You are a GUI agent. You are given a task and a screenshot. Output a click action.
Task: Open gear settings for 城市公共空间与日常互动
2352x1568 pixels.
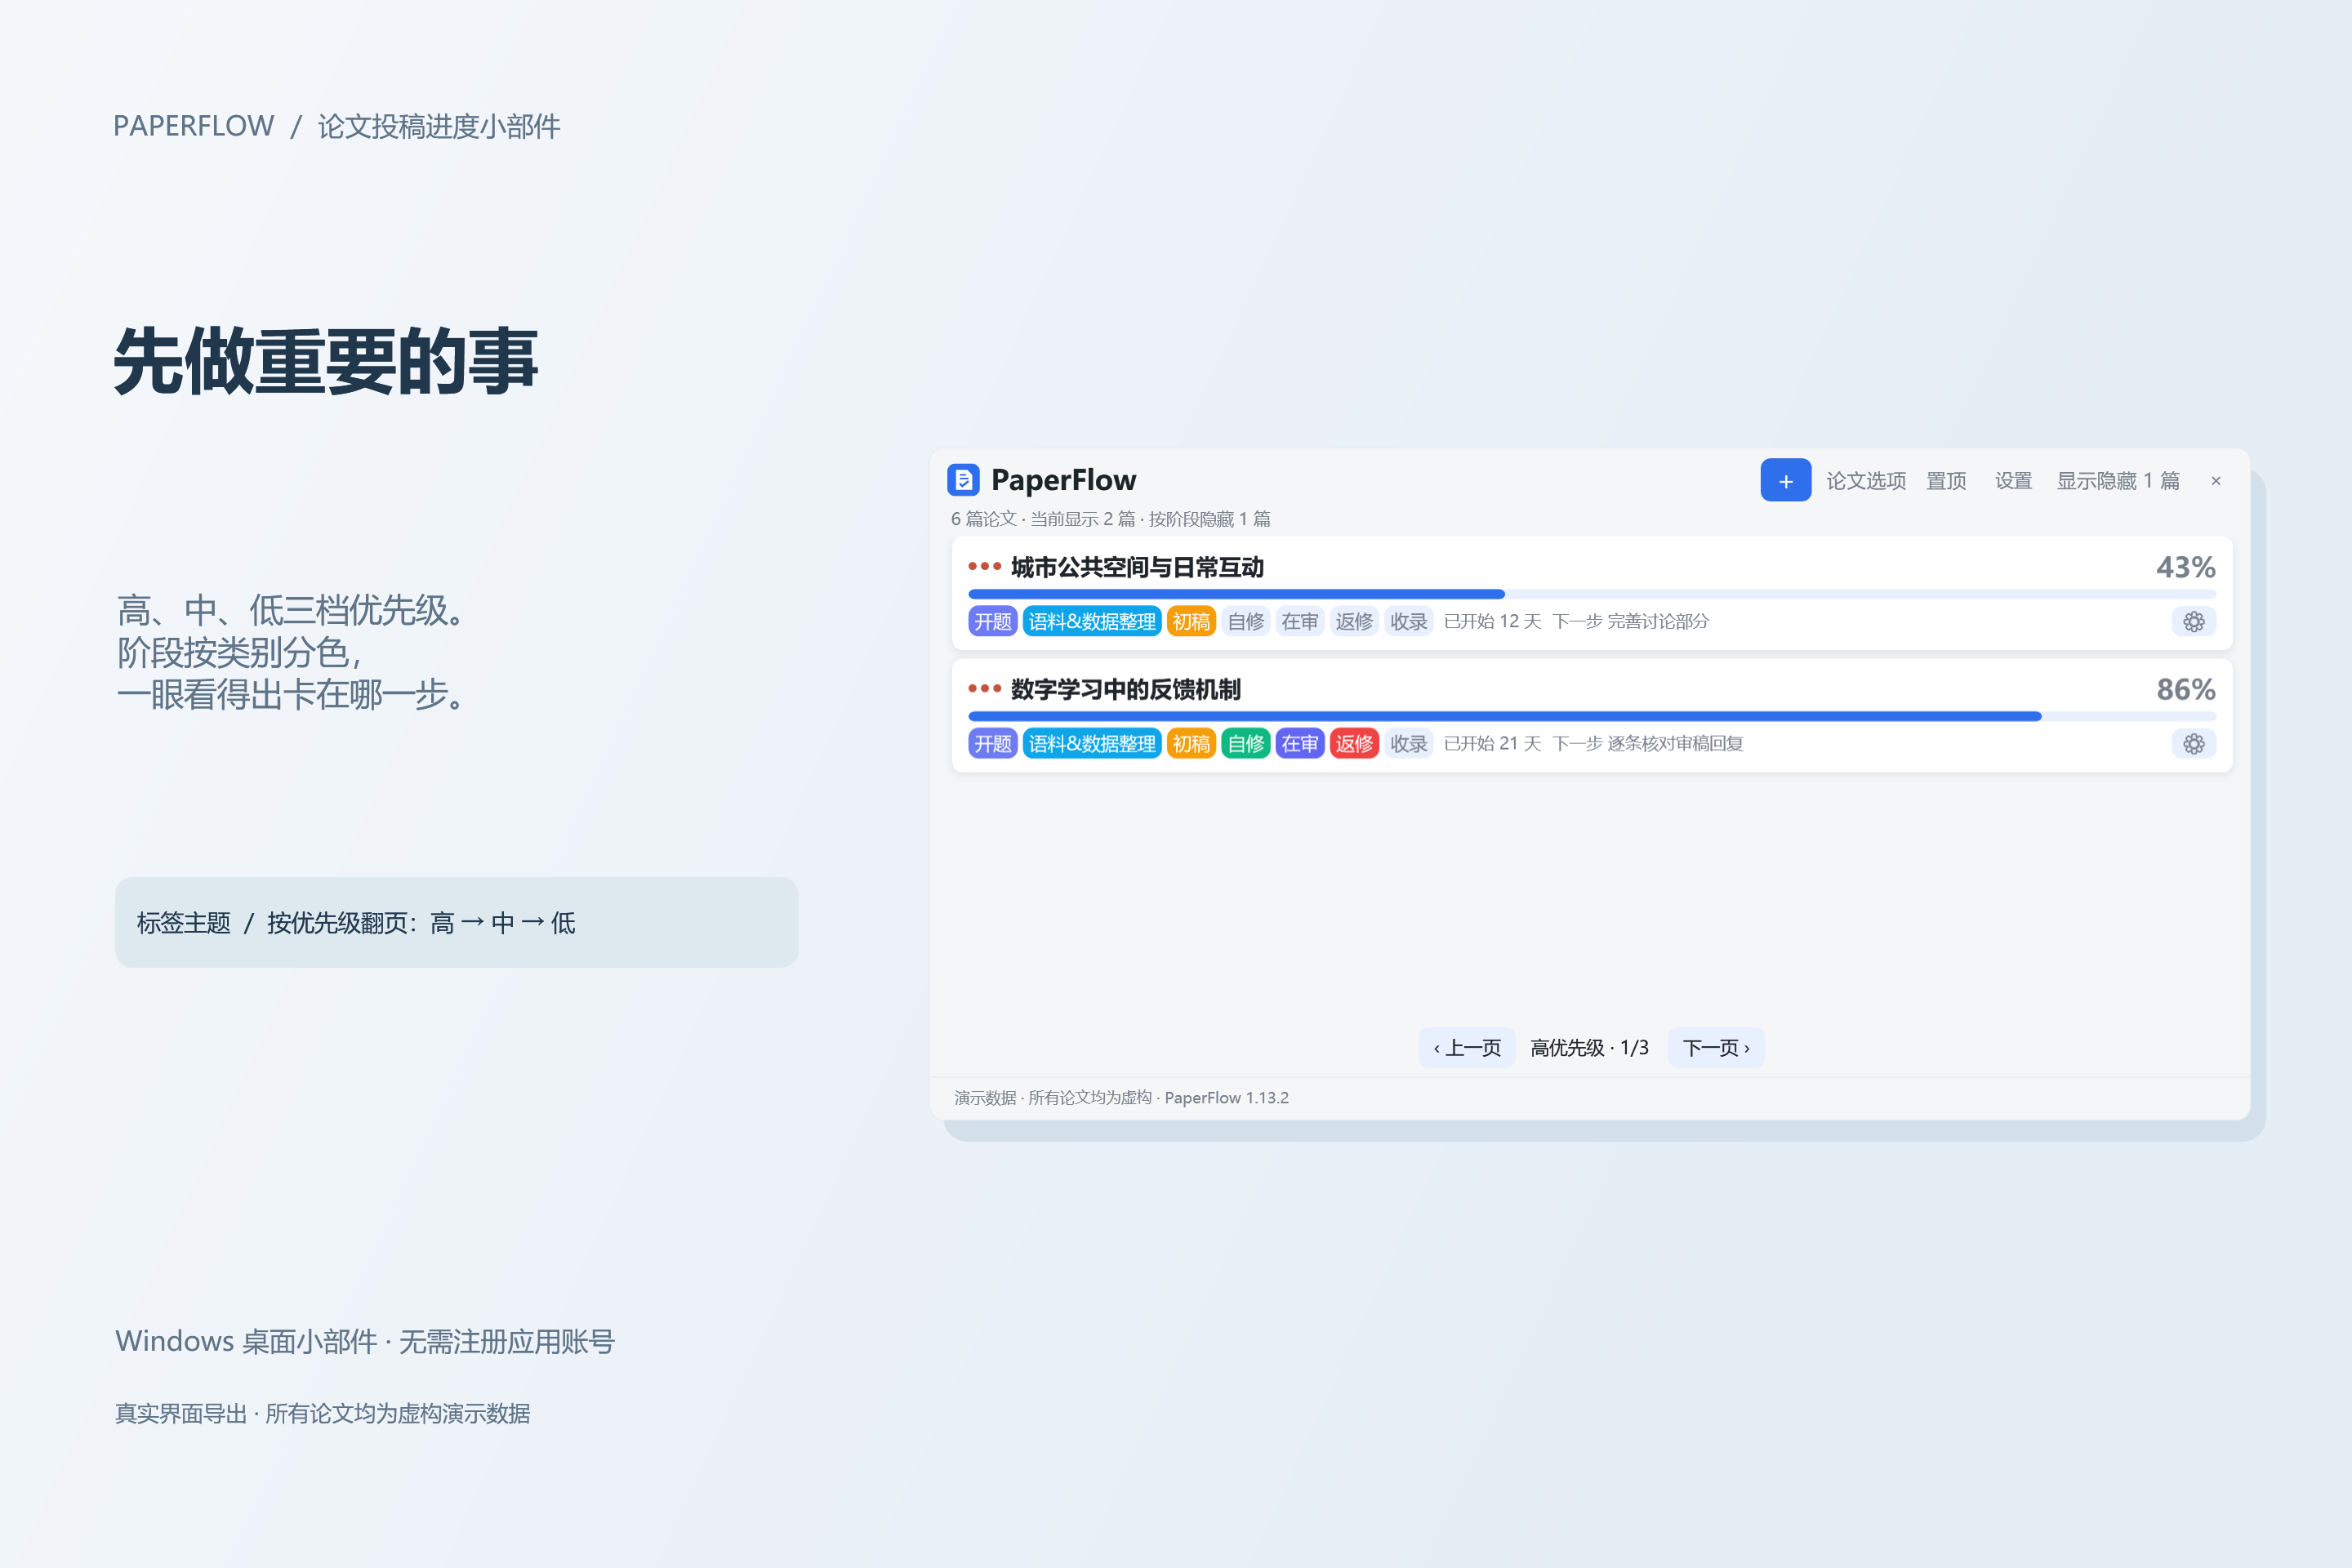click(x=2193, y=622)
